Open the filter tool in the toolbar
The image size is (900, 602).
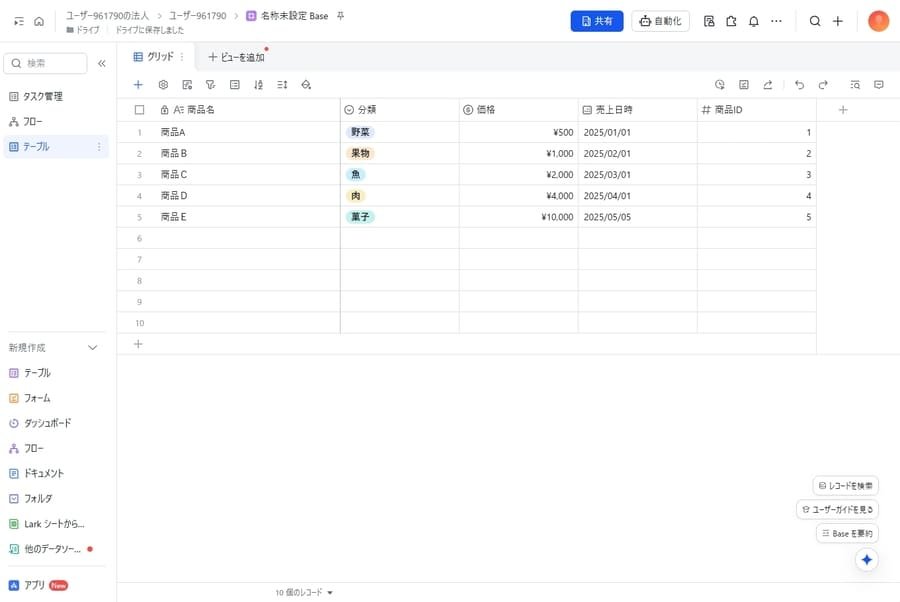tap(210, 85)
